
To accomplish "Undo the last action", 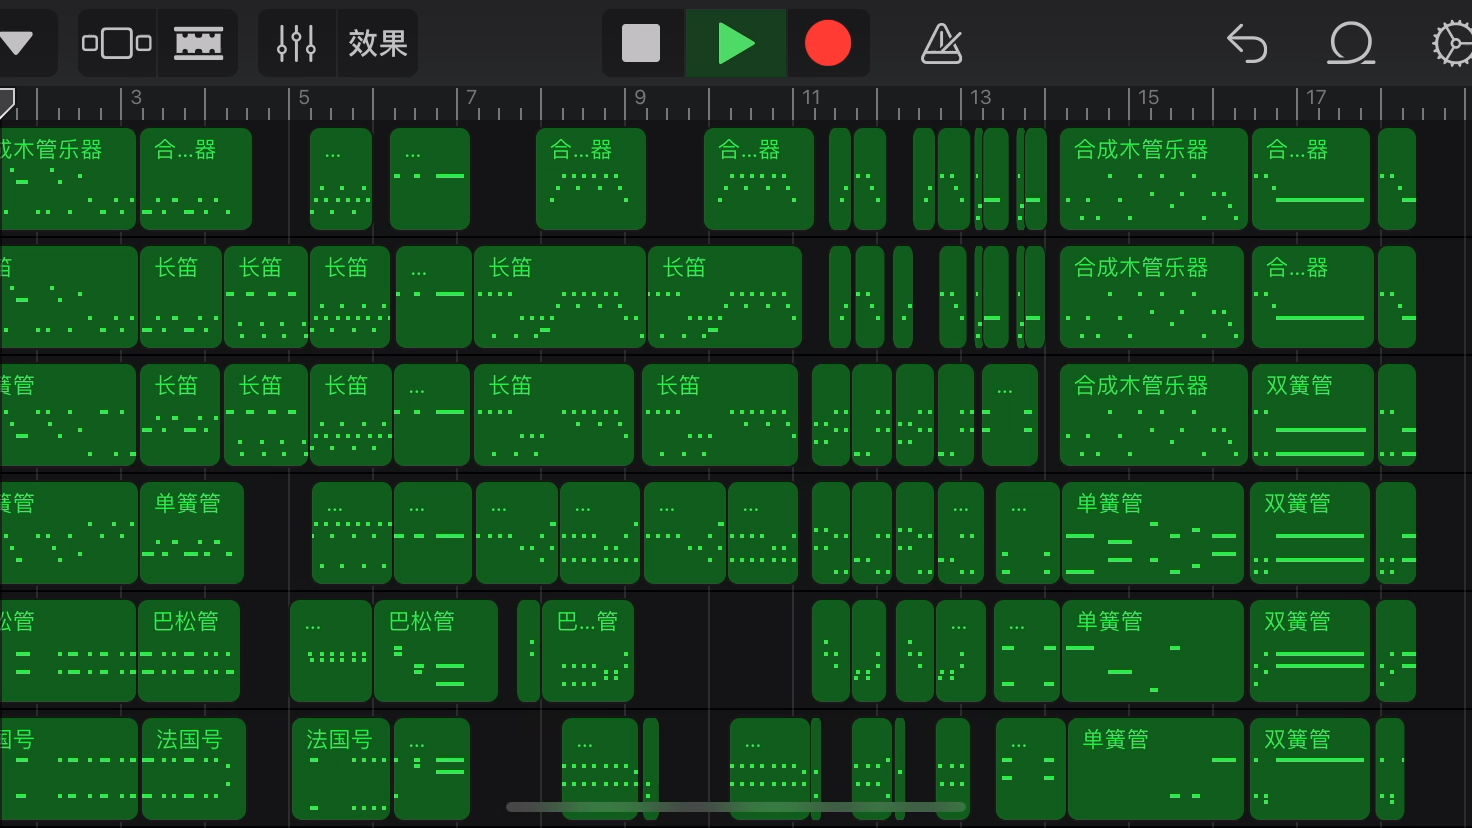I will point(1247,43).
